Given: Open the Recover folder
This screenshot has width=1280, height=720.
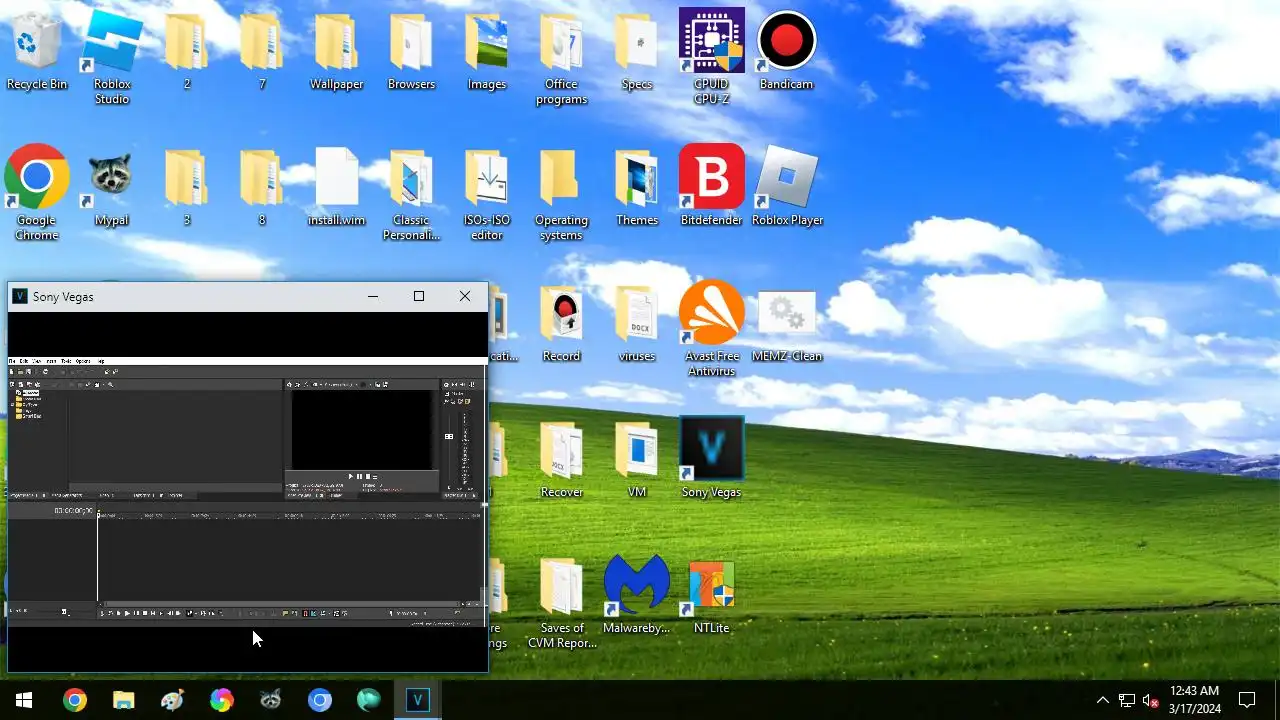Looking at the screenshot, I should tap(562, 459).
